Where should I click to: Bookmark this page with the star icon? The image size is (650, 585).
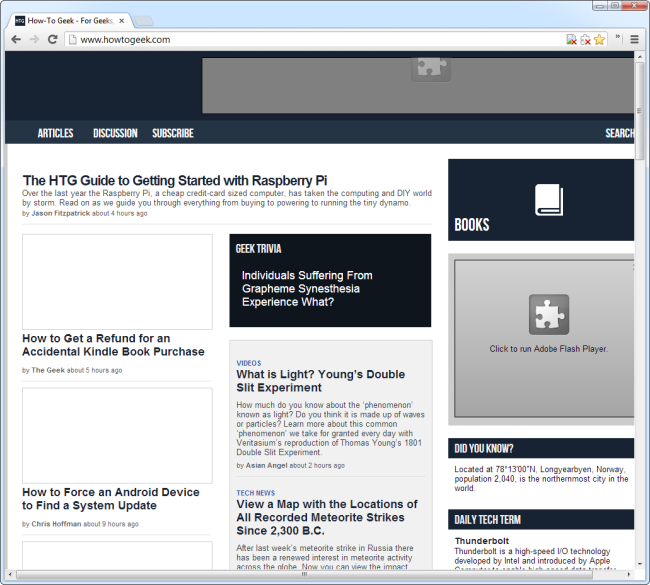(x=599, y=39)
